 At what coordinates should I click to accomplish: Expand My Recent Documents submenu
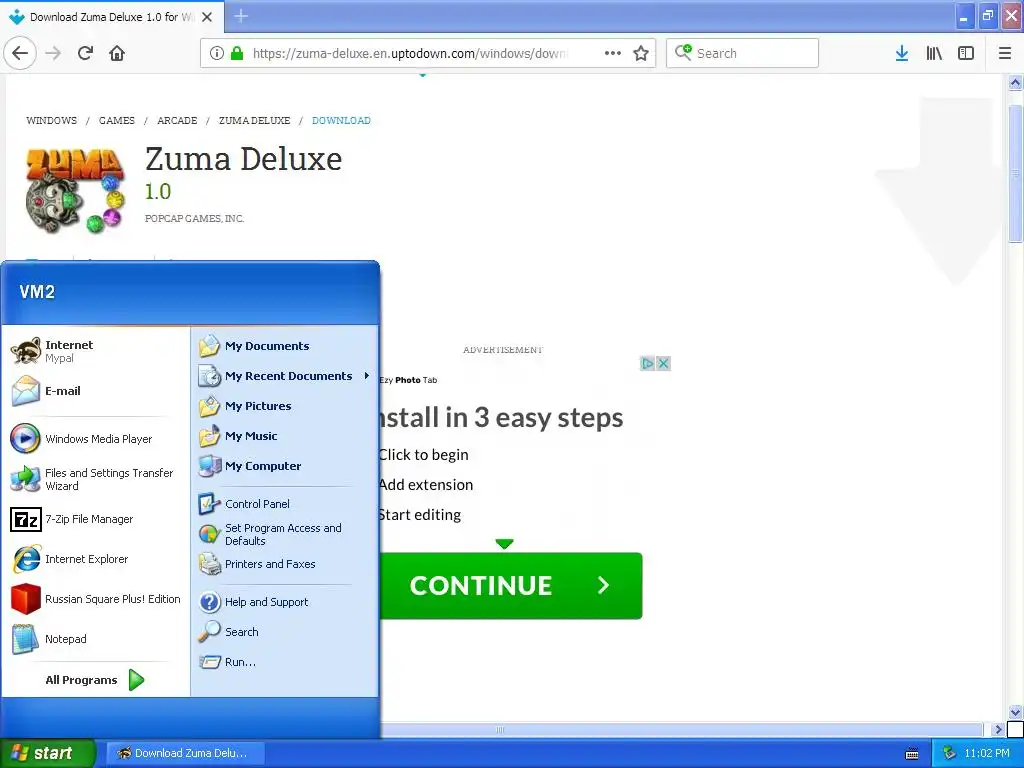coord(284,376)
